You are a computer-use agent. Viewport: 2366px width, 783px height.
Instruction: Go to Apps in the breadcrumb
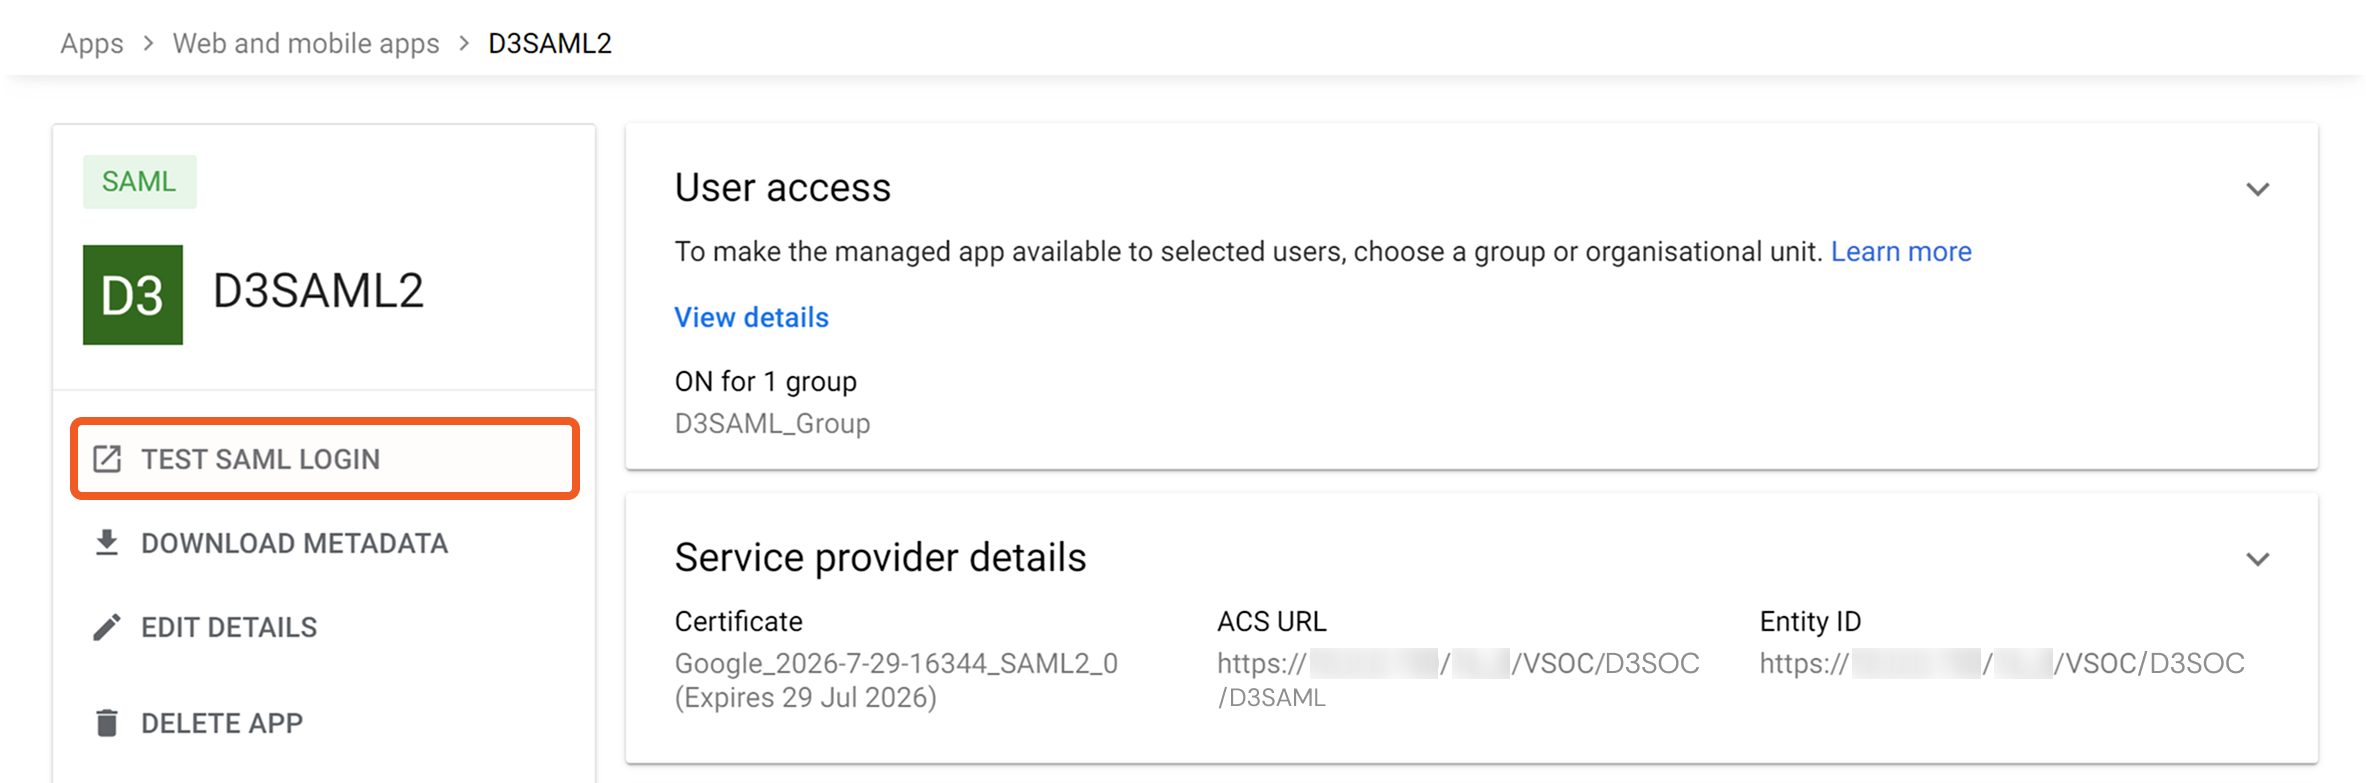point(92,44)
